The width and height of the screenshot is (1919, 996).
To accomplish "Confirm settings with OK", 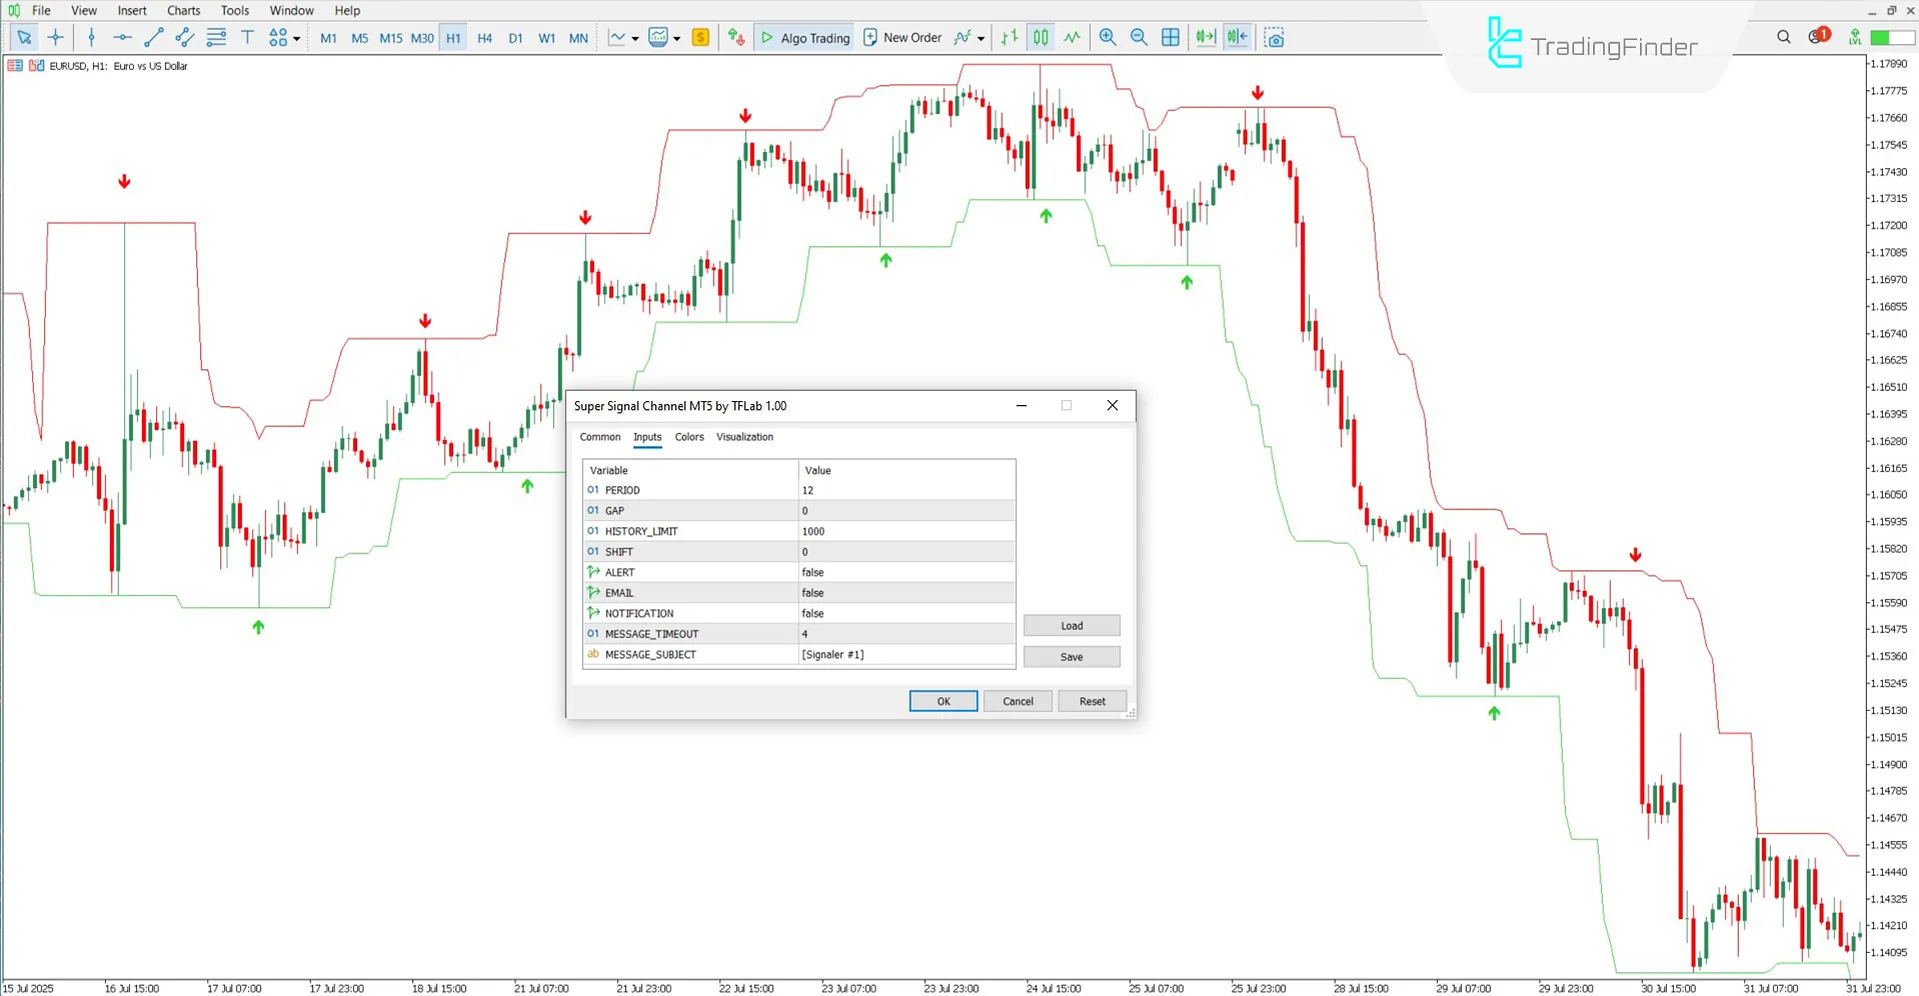I will (x=941, y=700).
